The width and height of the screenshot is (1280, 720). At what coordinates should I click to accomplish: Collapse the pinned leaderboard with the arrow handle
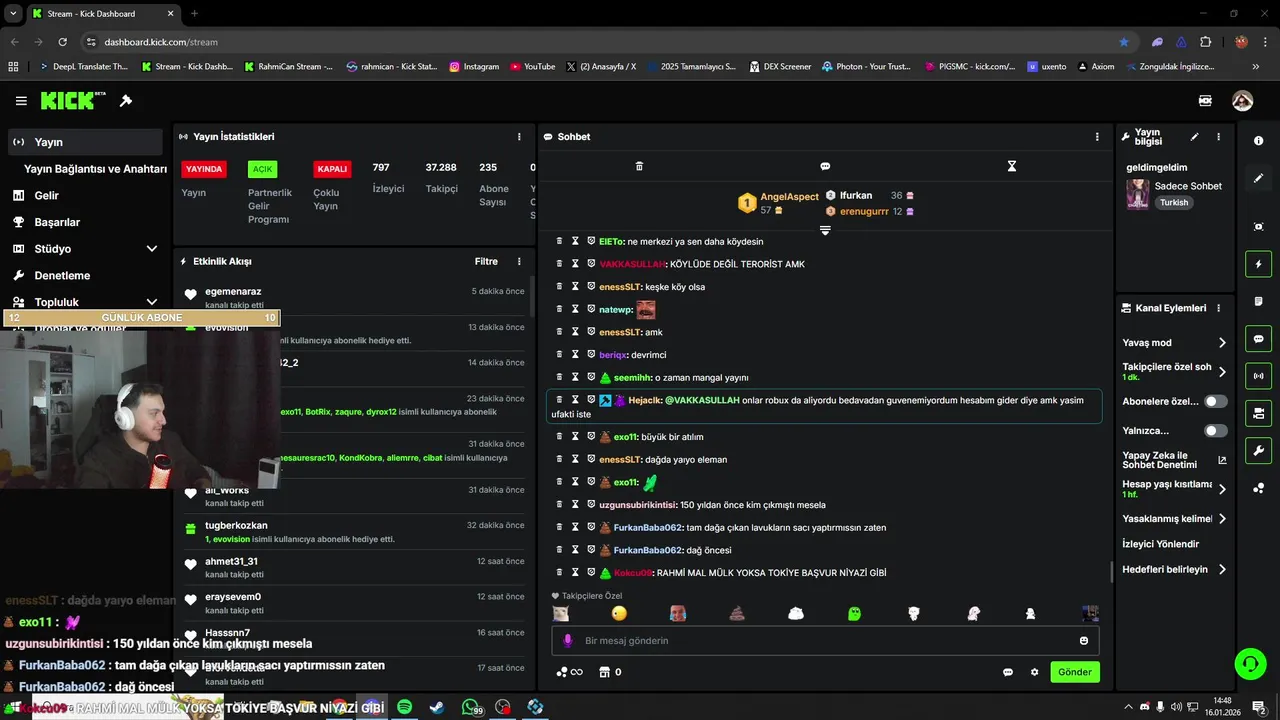click(825, 230)
